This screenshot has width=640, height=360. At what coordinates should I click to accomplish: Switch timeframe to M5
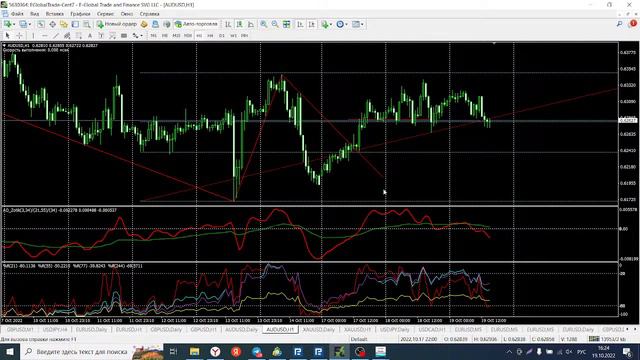tap(164, 36)
